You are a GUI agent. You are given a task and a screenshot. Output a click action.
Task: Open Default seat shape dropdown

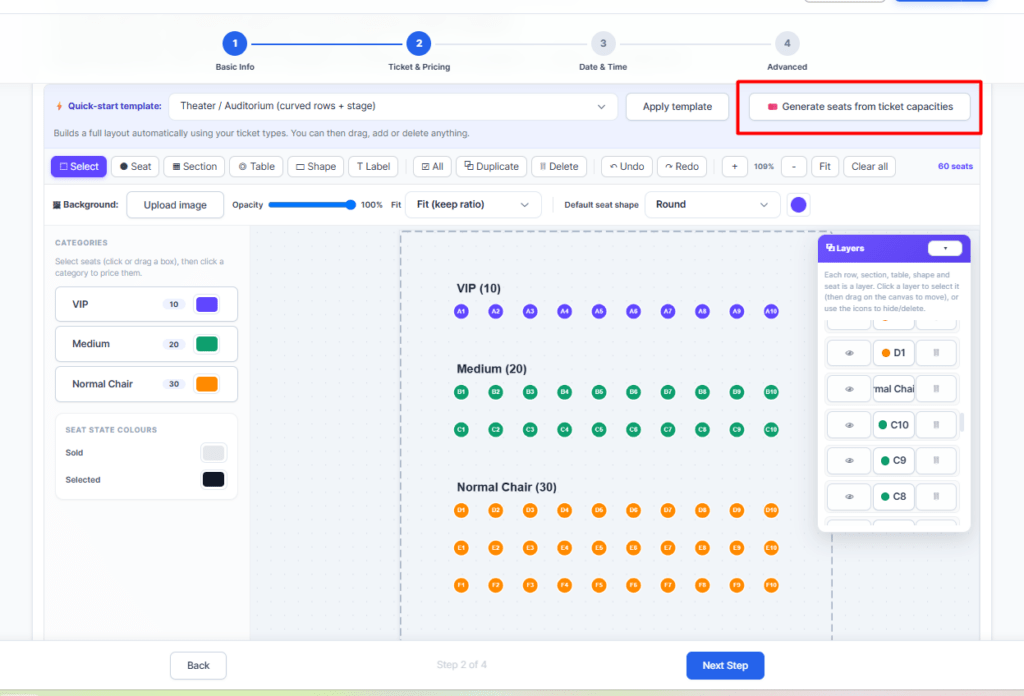pos(712,204)
